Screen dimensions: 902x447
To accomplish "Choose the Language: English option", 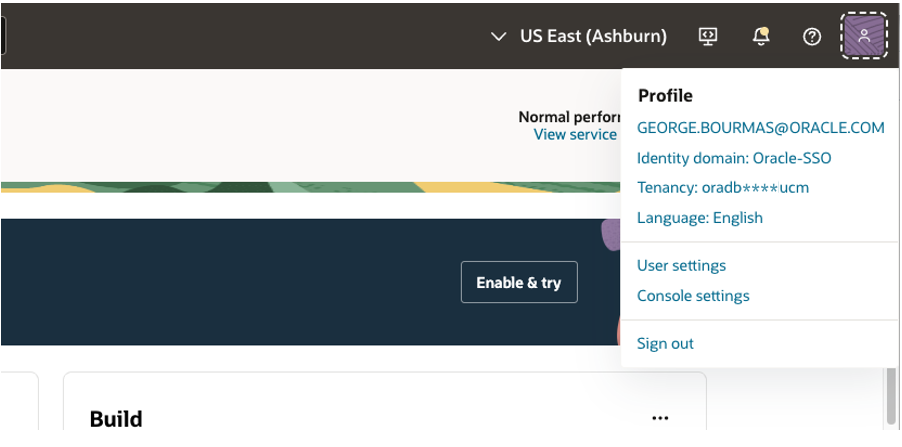I will pos(700,217).
